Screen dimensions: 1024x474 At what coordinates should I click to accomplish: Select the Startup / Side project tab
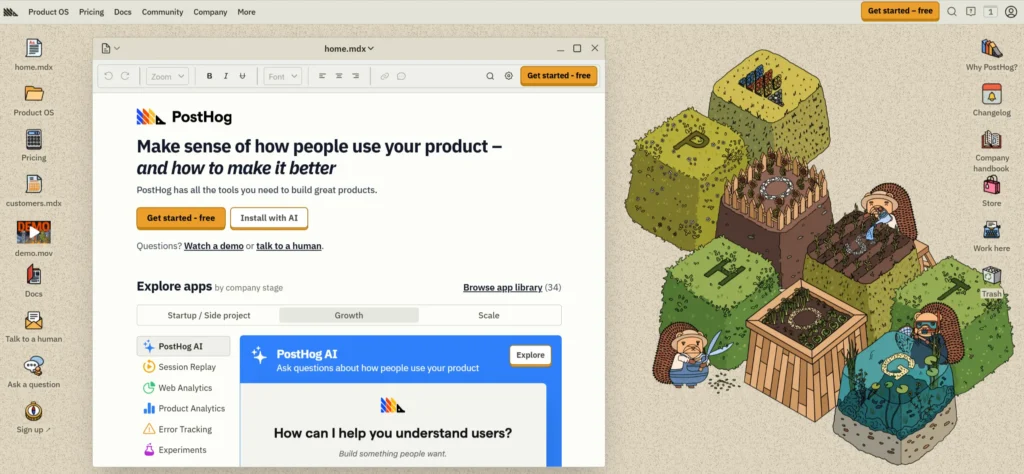(209, 315)
